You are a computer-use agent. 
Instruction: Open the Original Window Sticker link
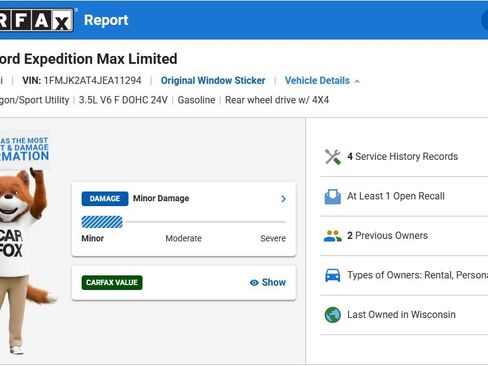click(x=213, y=81)
